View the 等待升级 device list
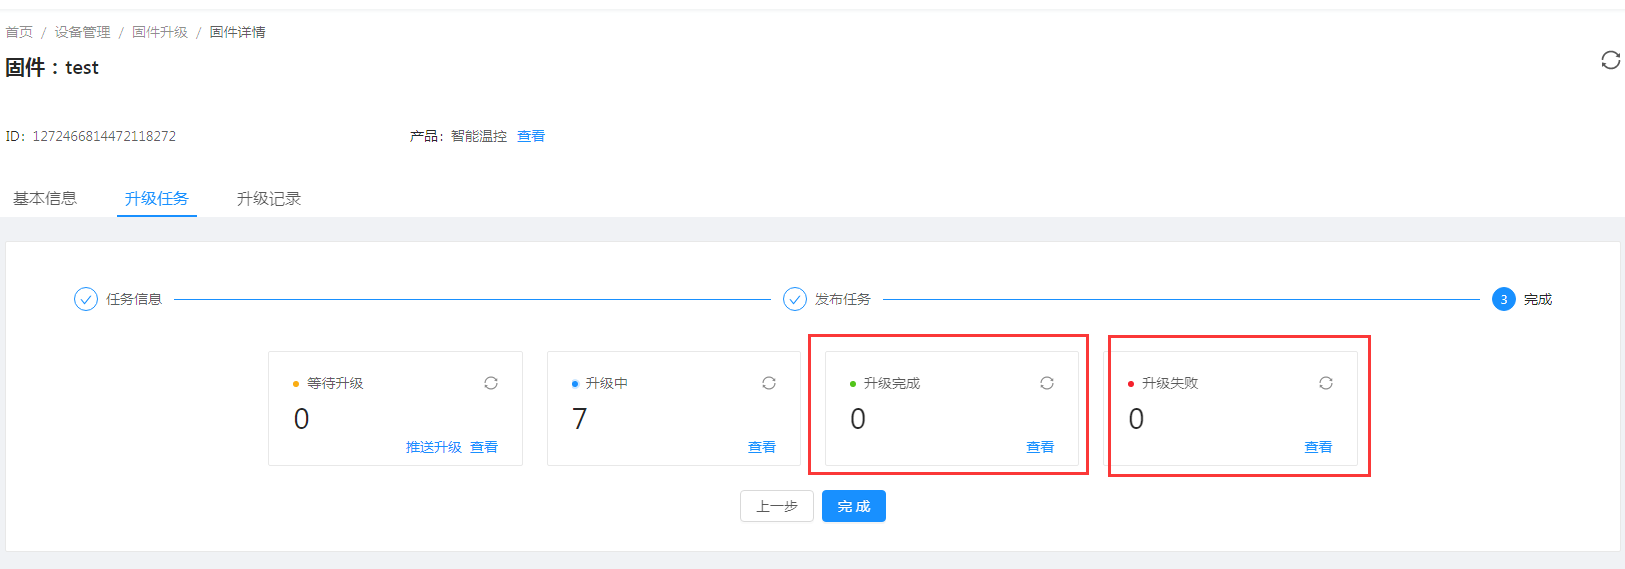 click(484, 447)
